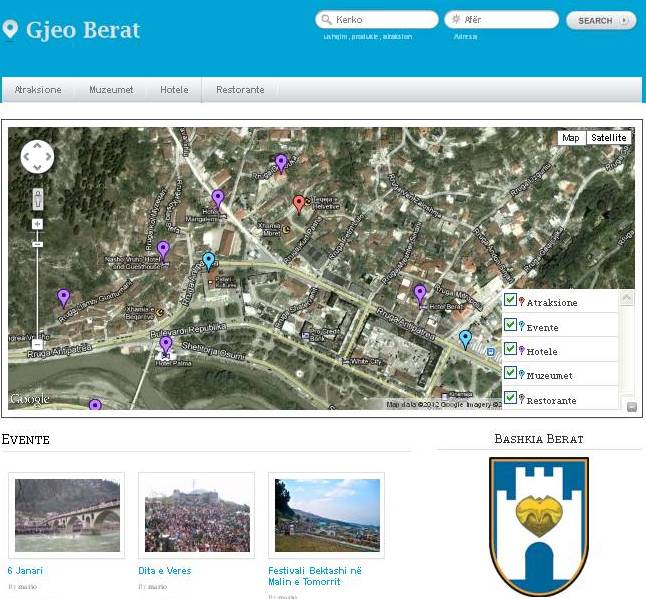Disable the Hotele markers checkbox

pyautogui.click(x=510, y=349)
